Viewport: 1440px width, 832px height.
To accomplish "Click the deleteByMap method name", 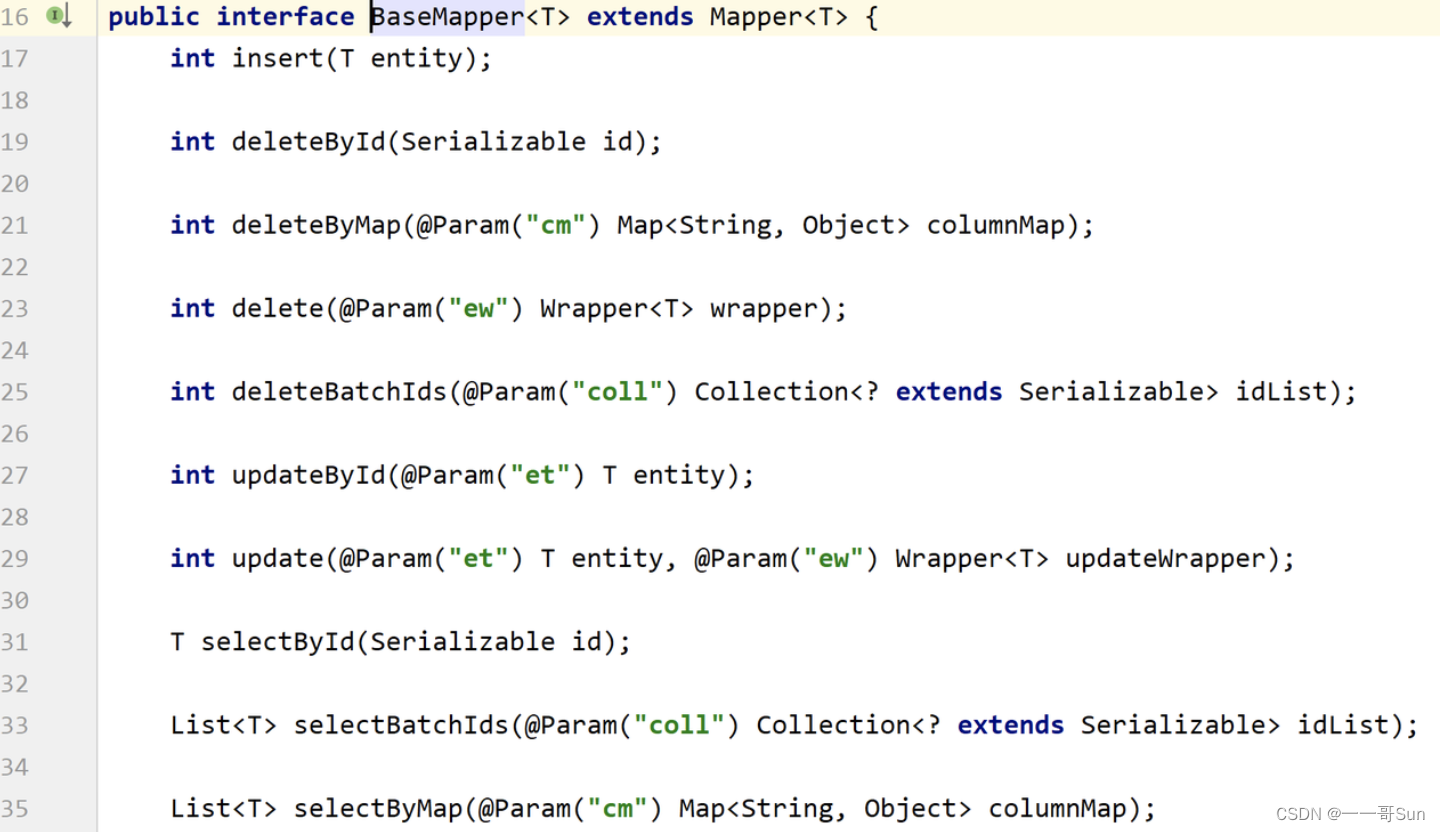I will pyautogui.click(x=317, y=226).
